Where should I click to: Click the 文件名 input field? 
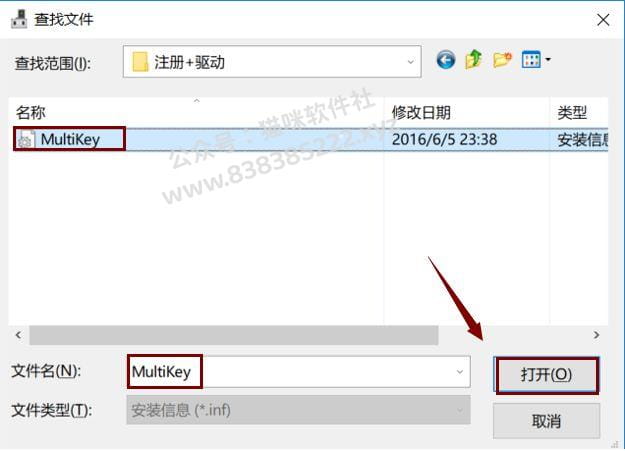click(x=298, y=372)
